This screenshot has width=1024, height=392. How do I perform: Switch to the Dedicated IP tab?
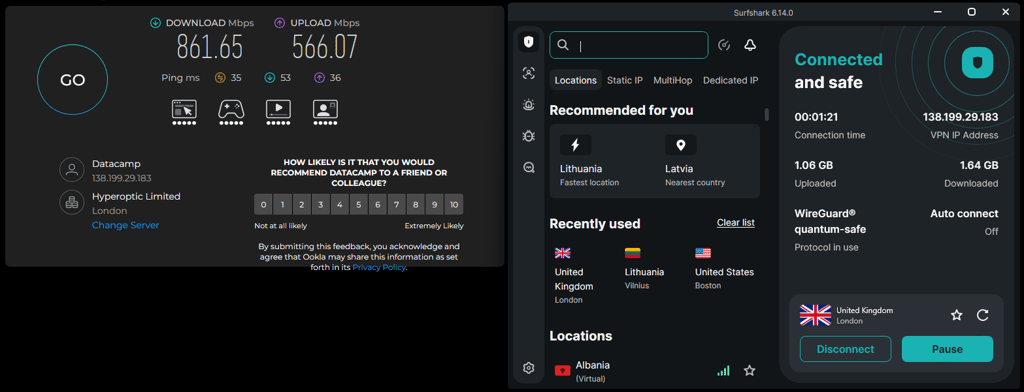click(x=730, y=80)
